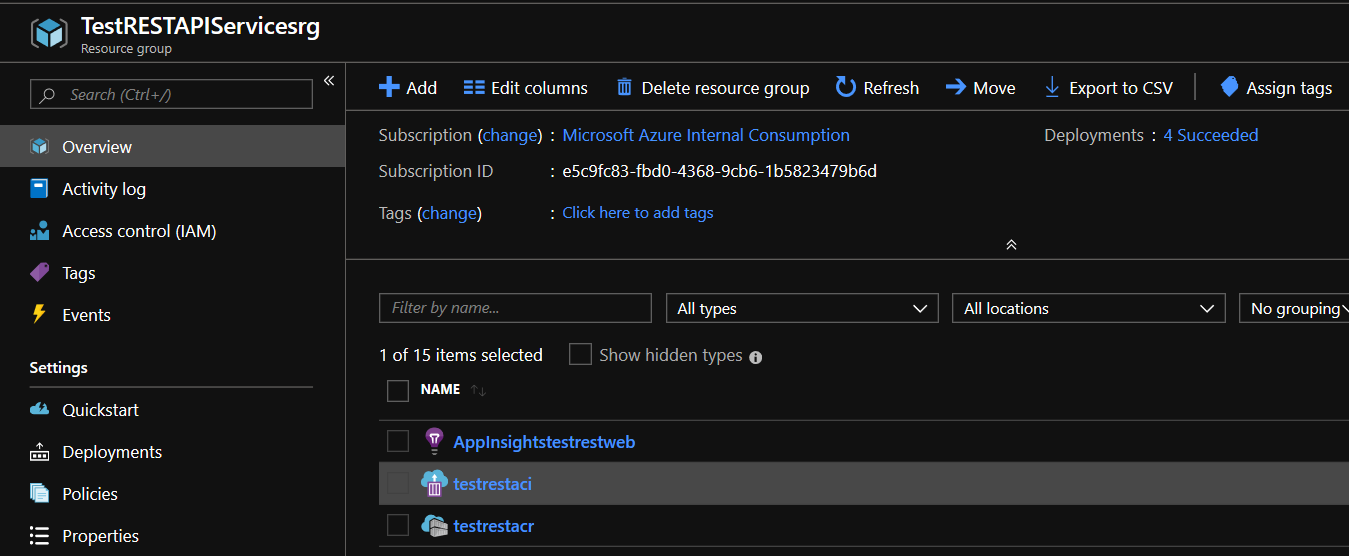Click the NAME column sort arrows
Image resolution: width=1349 pixels, height=556 pixels.
(478, 390)
